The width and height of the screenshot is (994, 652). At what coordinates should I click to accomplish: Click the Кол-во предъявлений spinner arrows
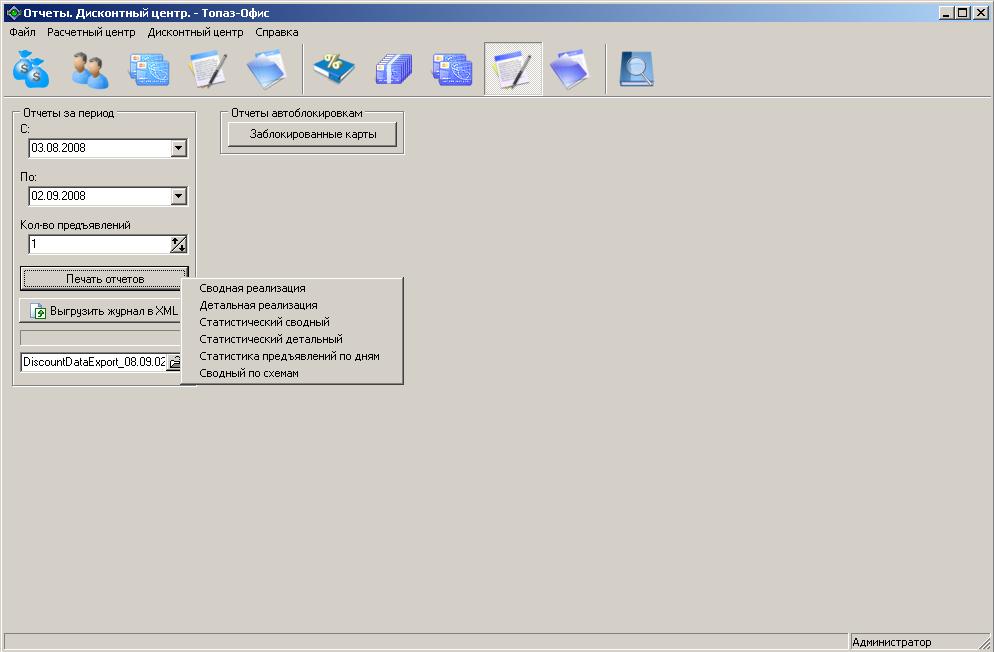[179, 244]
